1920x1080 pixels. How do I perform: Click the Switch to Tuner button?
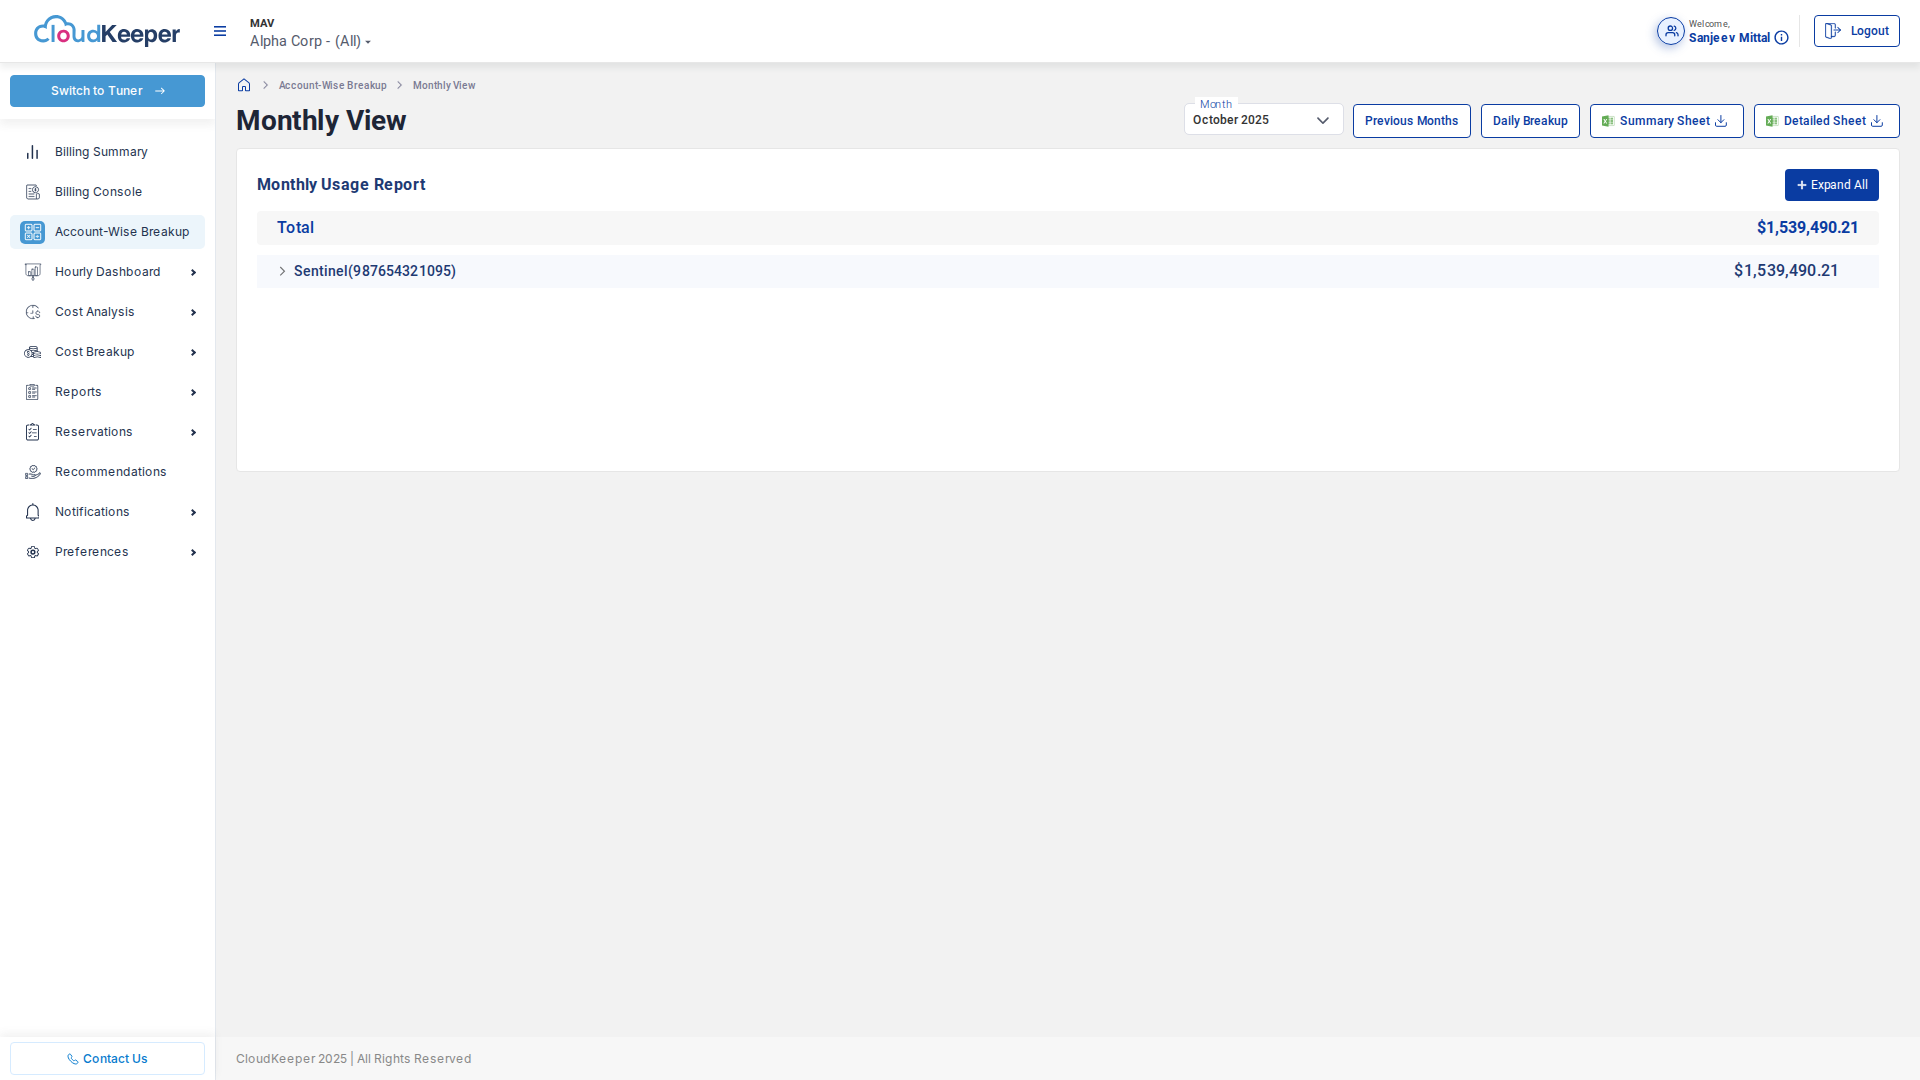pos(107,91)
